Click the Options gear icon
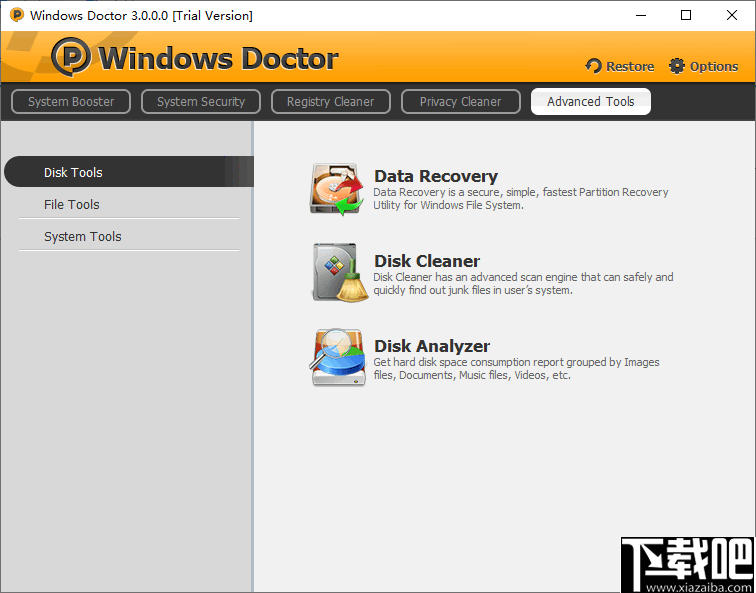This screenshot has width=756, height=593. pos(676,66)
